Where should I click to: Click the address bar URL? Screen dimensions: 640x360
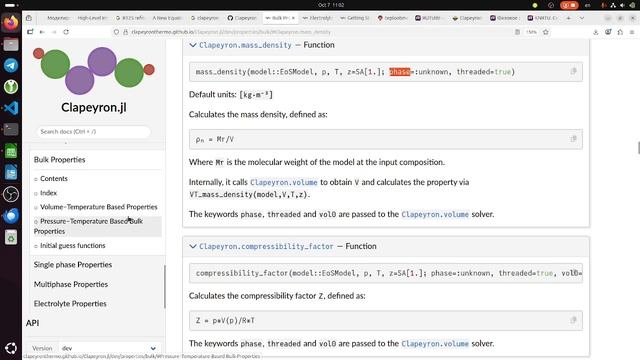click(231, 32)
